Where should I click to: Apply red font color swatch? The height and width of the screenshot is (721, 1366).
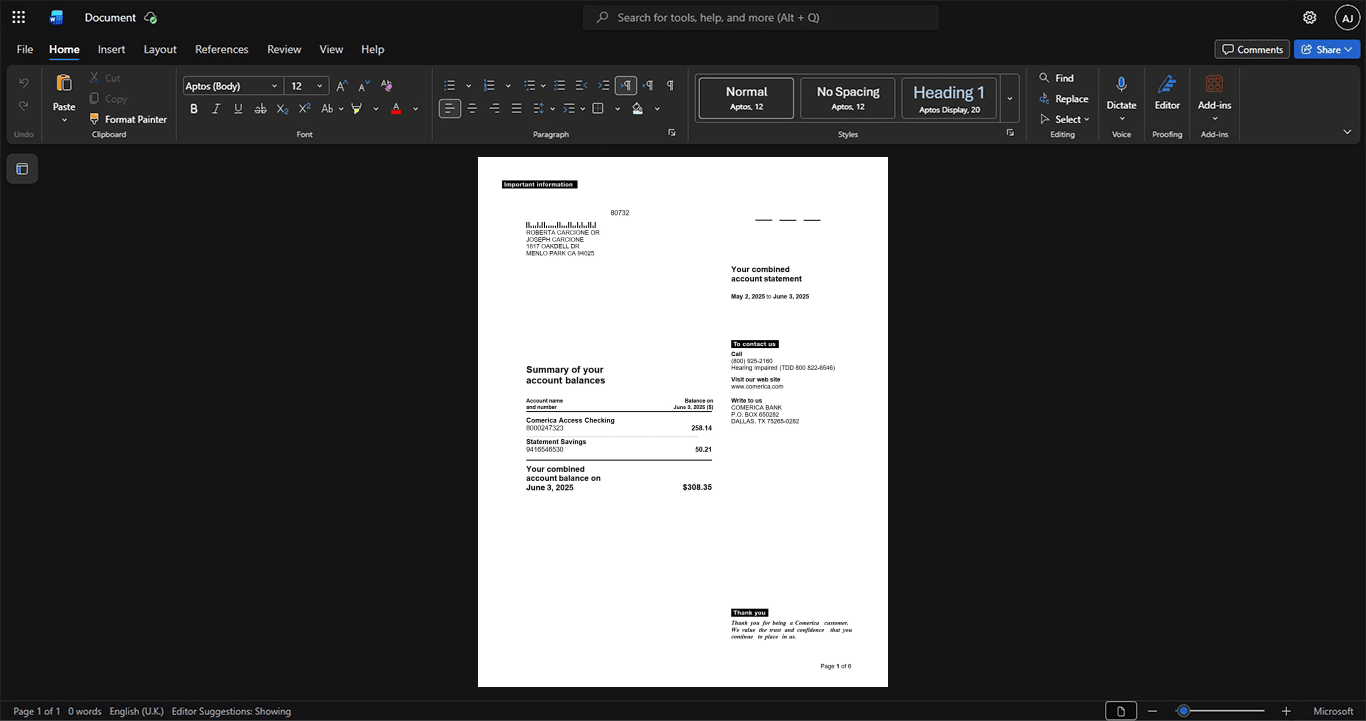tap(396, 108)
